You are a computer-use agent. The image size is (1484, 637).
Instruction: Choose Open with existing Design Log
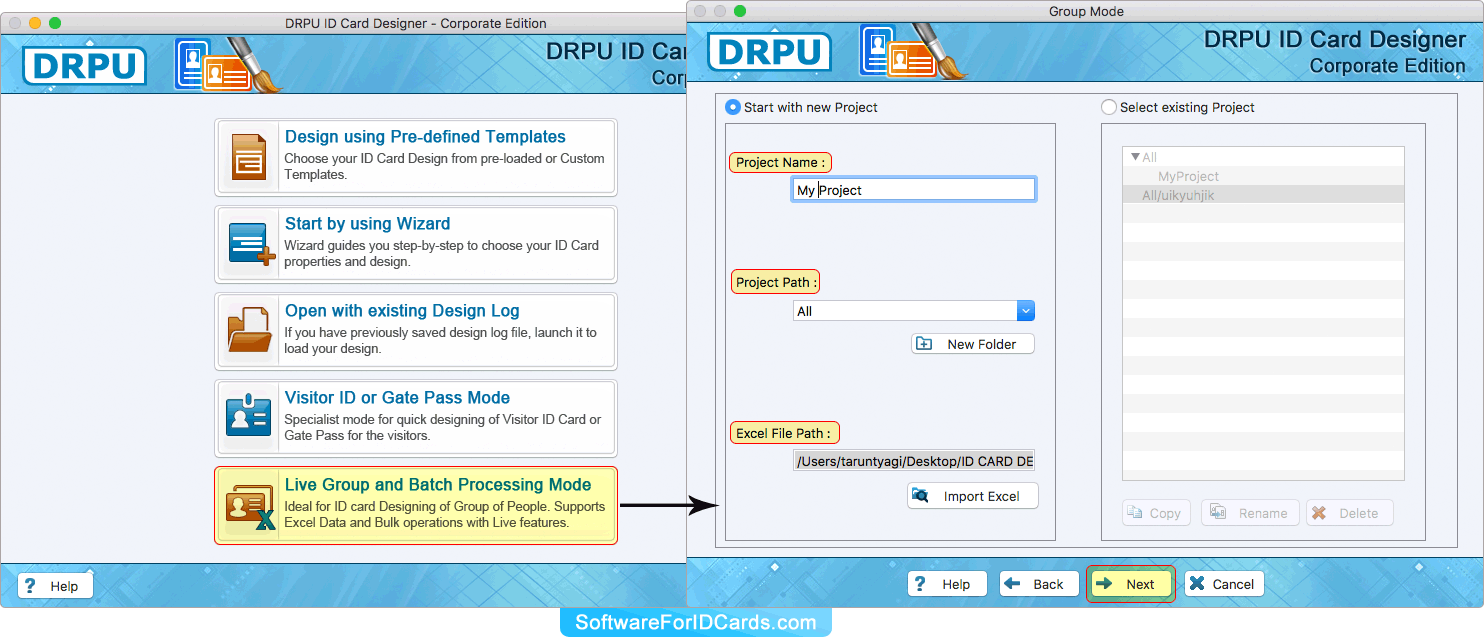coord(416,332)
